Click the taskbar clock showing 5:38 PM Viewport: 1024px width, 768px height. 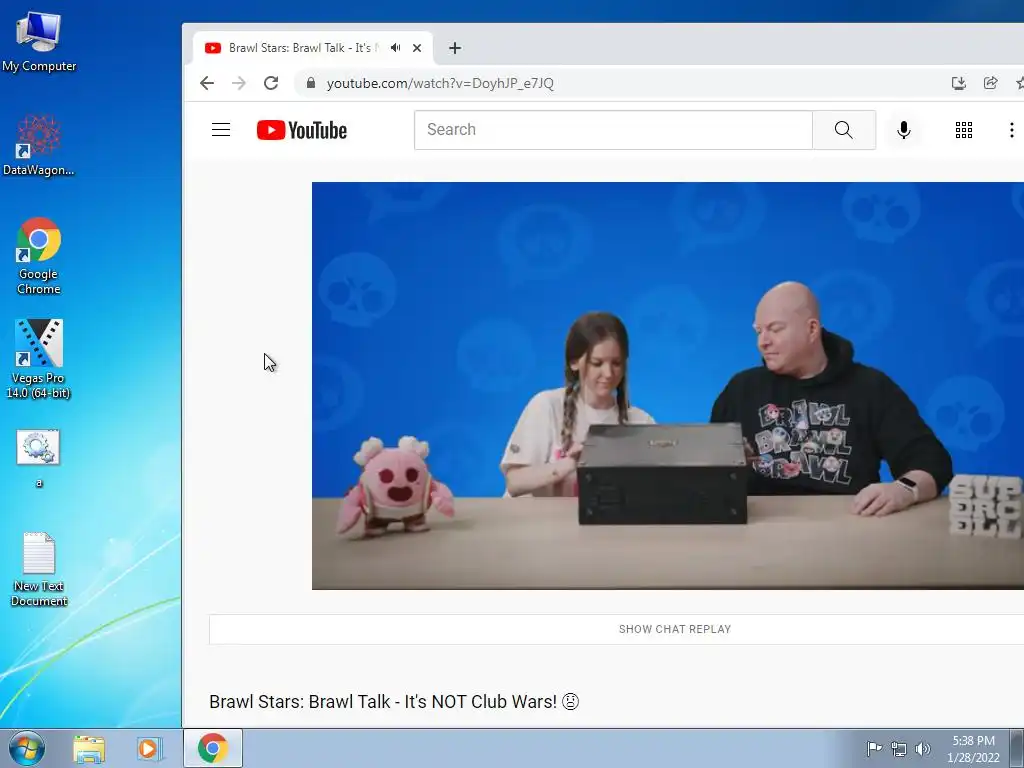point(973,749)
